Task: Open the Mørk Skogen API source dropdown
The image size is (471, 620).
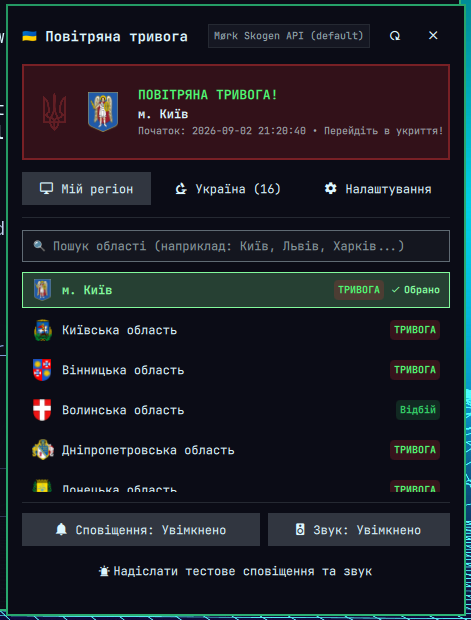Action: pos(289,36)
